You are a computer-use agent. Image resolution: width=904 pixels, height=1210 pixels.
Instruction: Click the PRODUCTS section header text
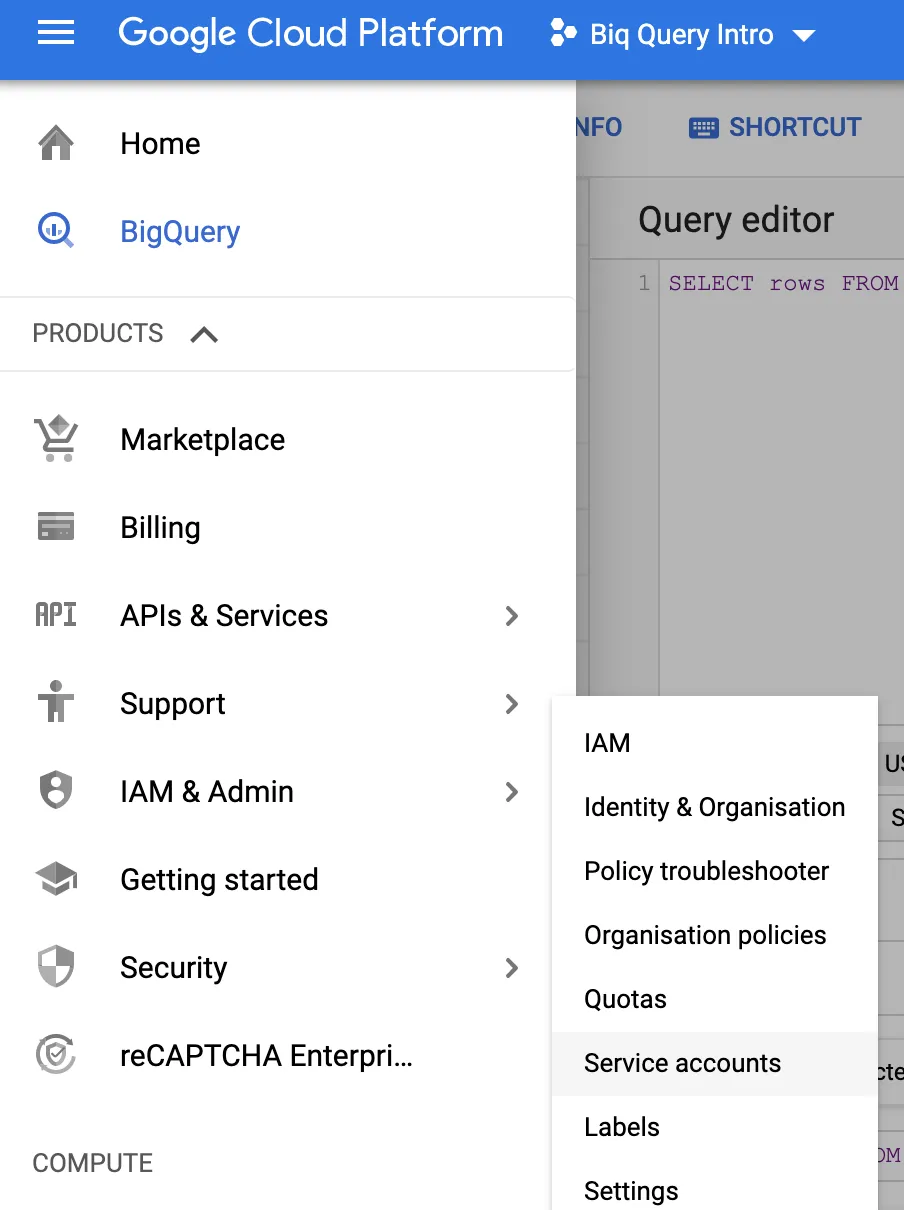(98, 333)
